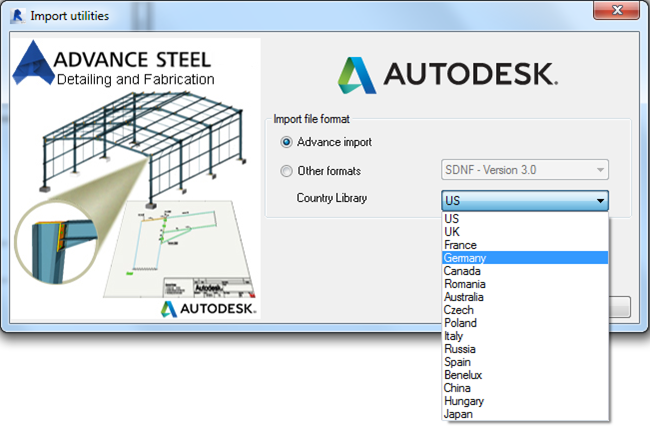Pick Benelux in the library list
Screen dimensions: 650x429
click(x=525, y=375)
